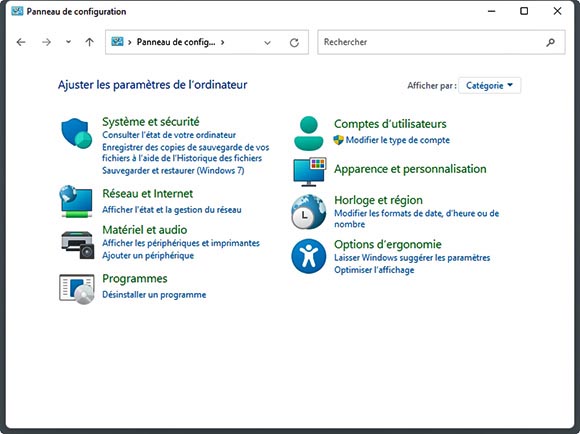Image resolution: width=580 pixels, height=434 pixels.
Task: Expand the Afficher par Catégorie dropdown
Action: pyautogui.click(x=489, y=85)
